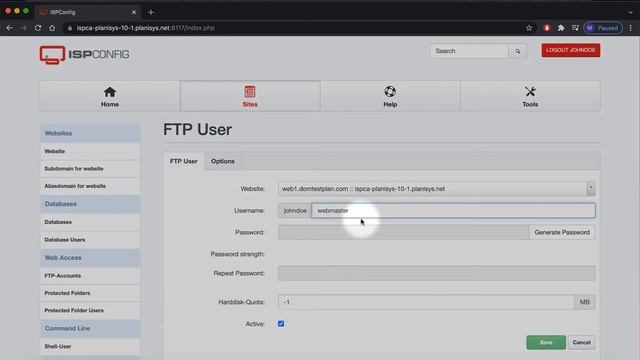This screenshot has width=640, height=360.
Task: Go forward with browser forward arrow
Action: click(24, 28)
